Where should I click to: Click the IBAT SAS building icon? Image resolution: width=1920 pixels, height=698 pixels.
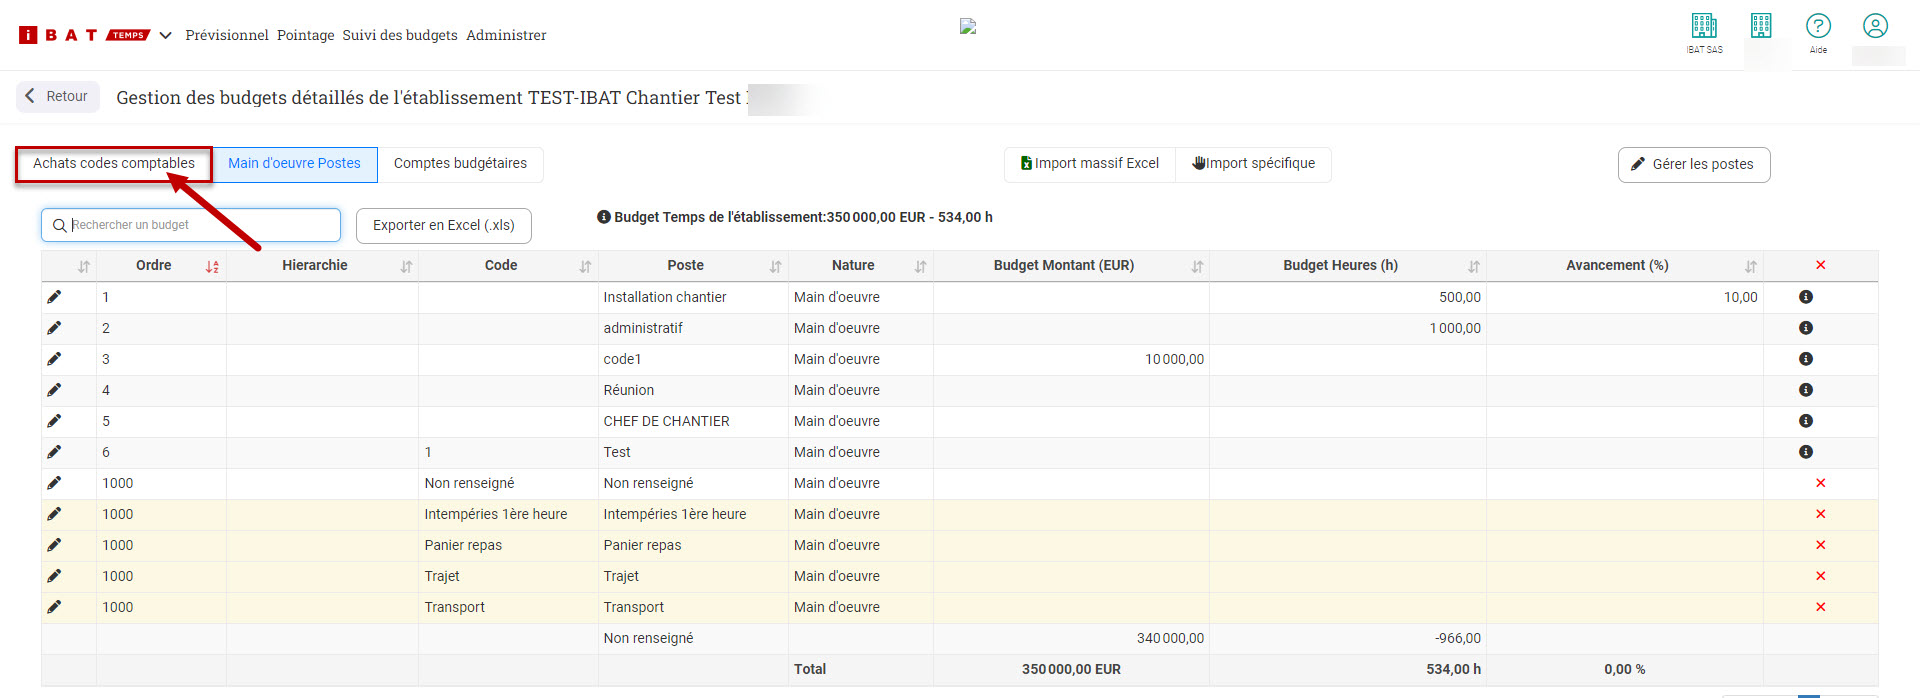pyautogui.click(x=1704, y=27)
